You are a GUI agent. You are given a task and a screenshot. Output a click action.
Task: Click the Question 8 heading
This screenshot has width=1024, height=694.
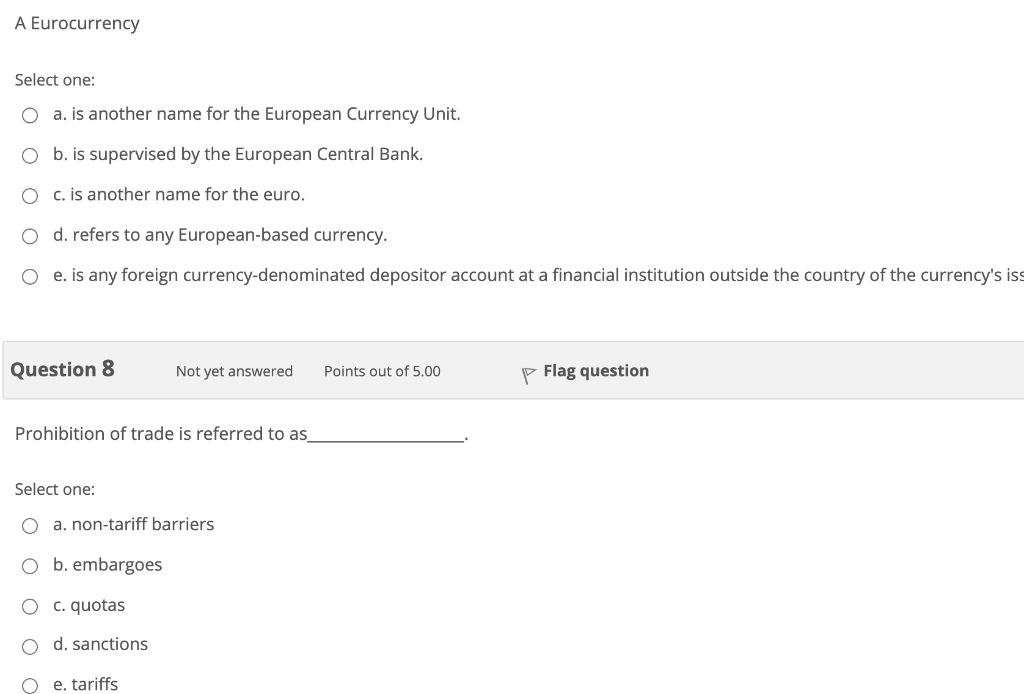(61, 369)
